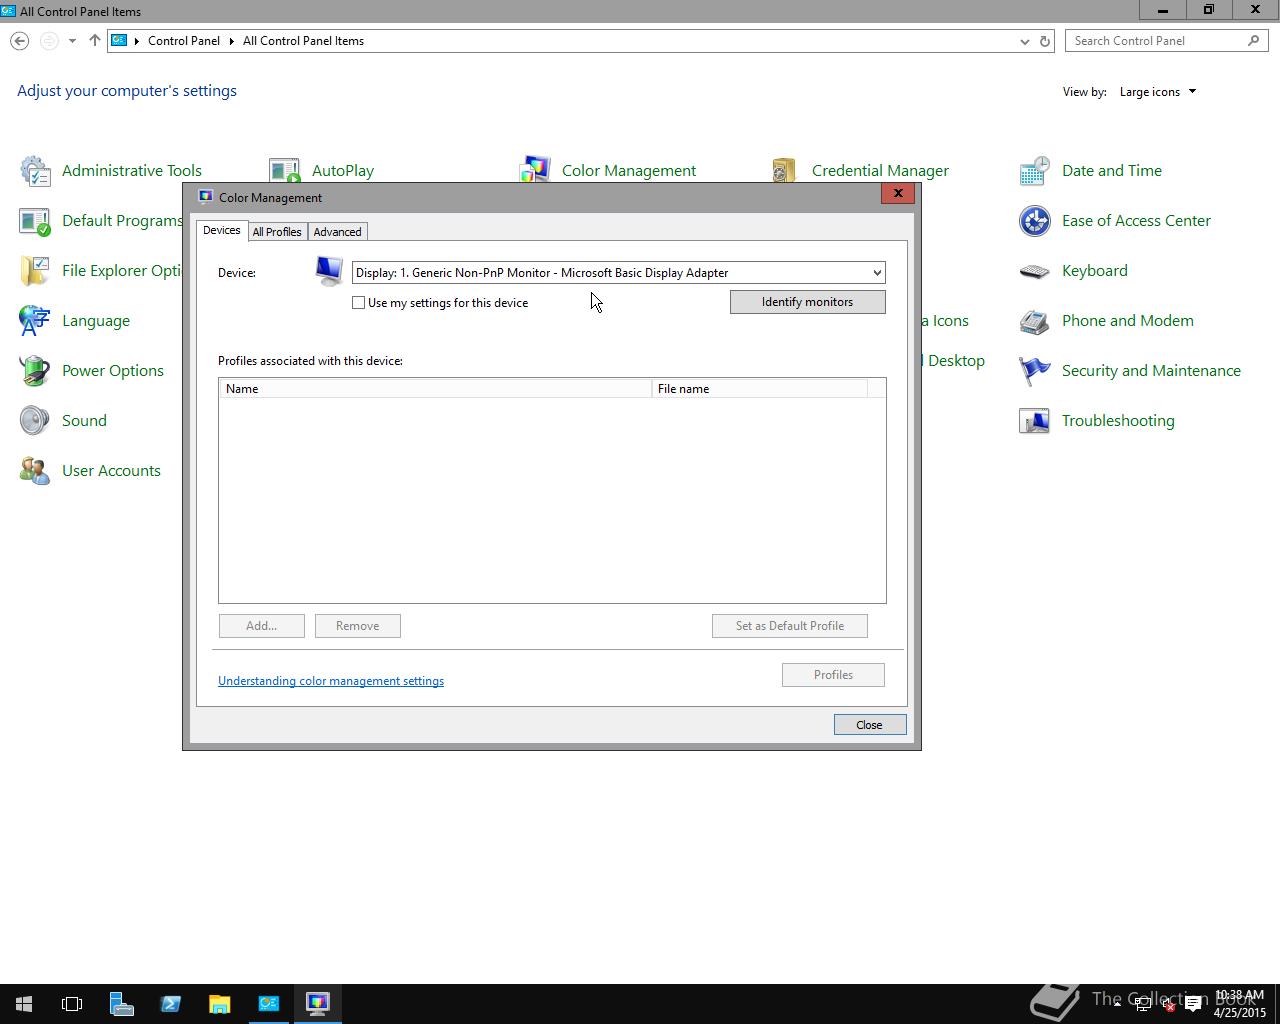Open the Ease of Access Center icon

pyautogui.click(x=1035, y=221)
